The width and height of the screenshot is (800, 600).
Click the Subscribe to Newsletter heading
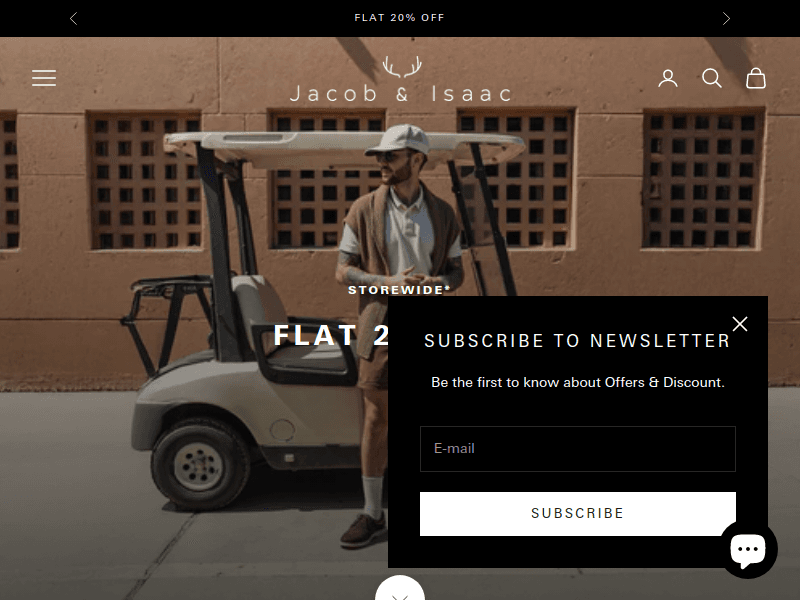pyautogui.click(x=578, y=341)
